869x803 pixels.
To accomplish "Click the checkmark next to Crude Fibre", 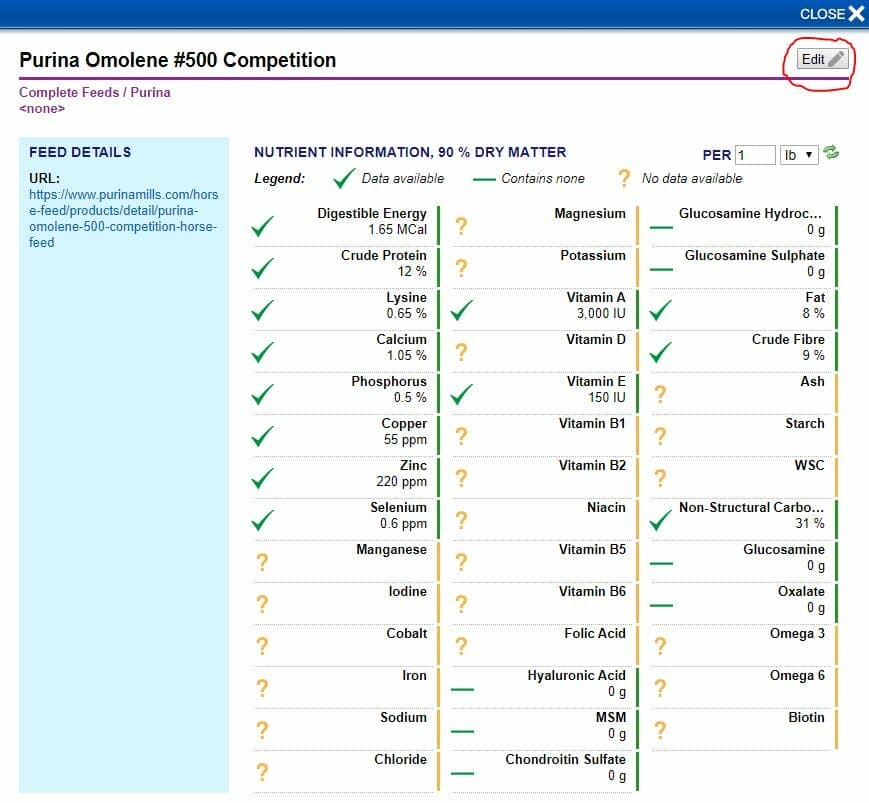I will [x=661, y=352].
